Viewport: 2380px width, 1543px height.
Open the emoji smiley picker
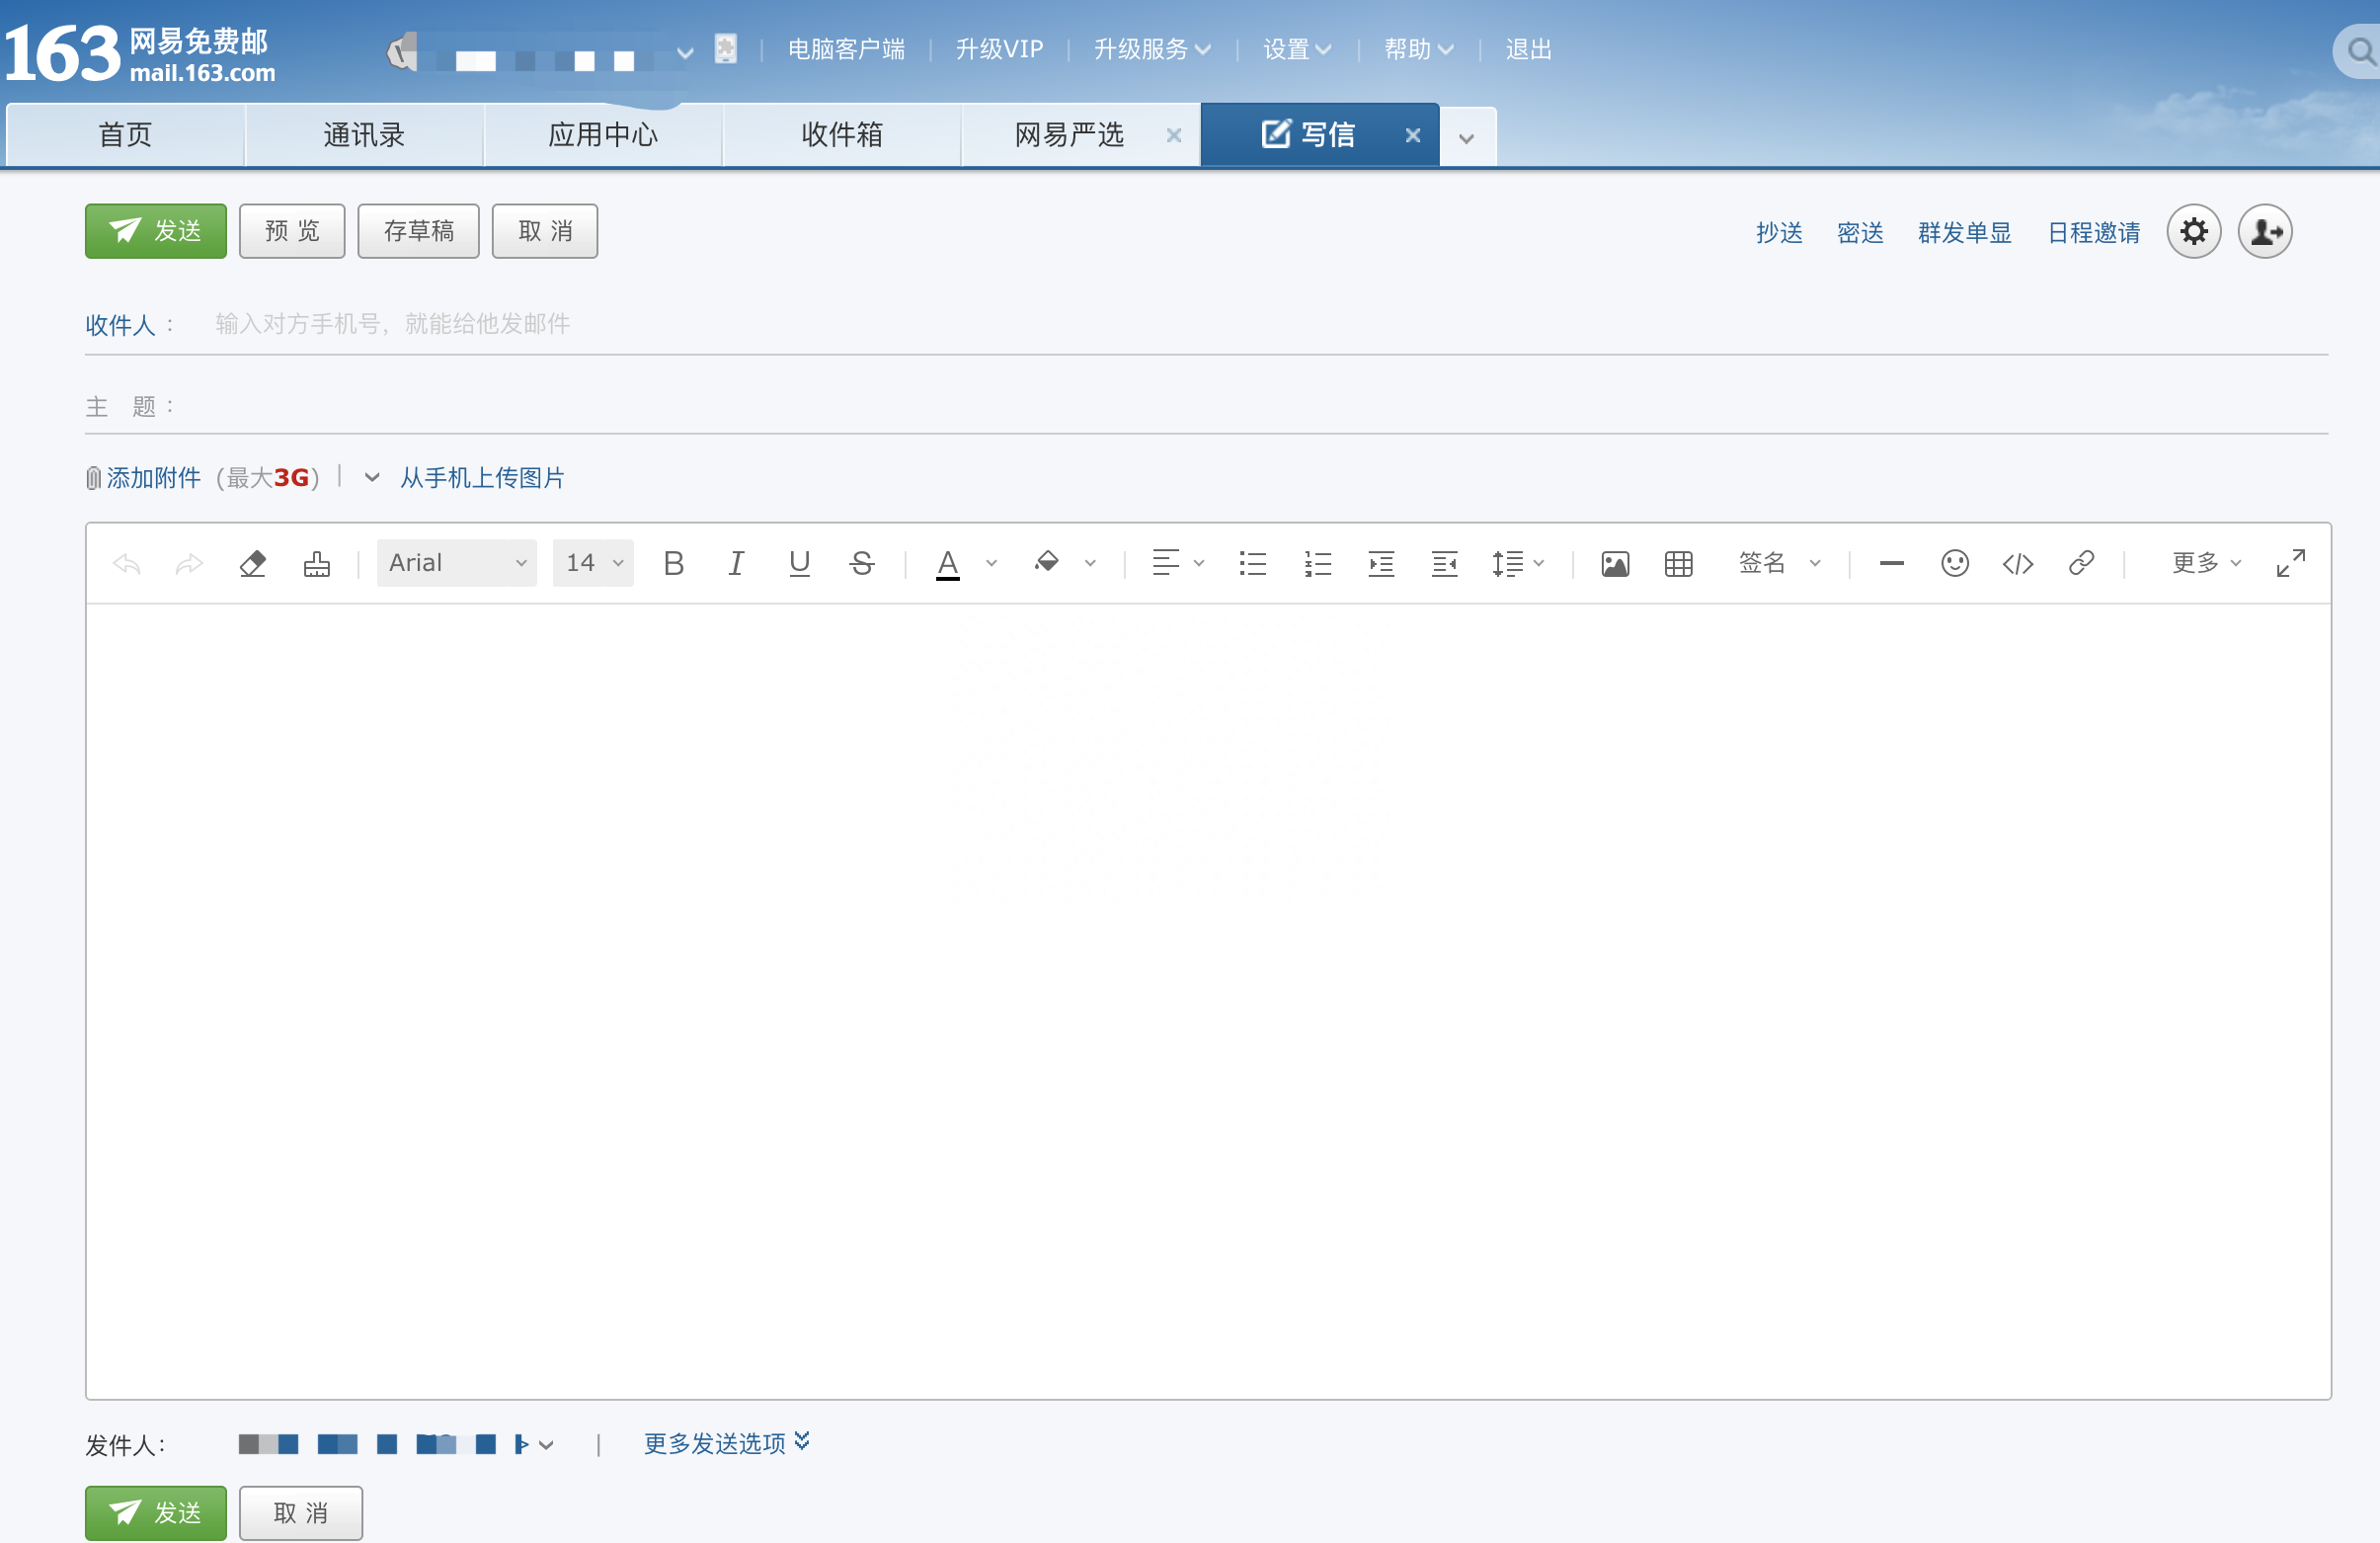tap(1954, 564)
